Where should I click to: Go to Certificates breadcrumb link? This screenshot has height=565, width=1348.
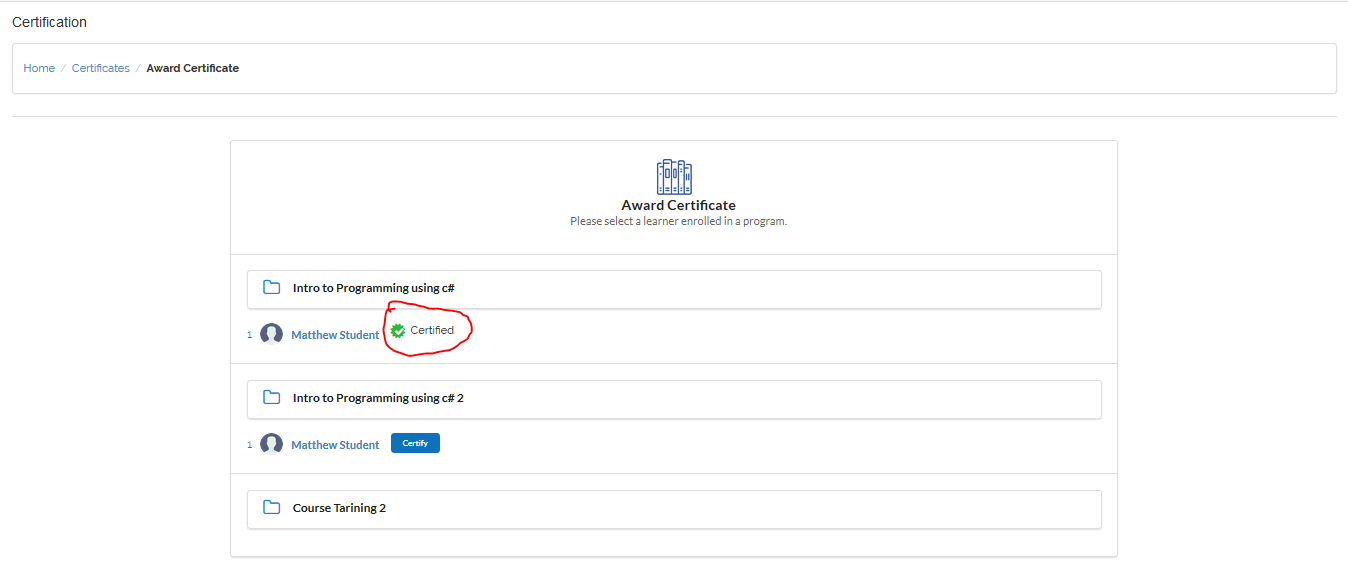tap(101, 68)
